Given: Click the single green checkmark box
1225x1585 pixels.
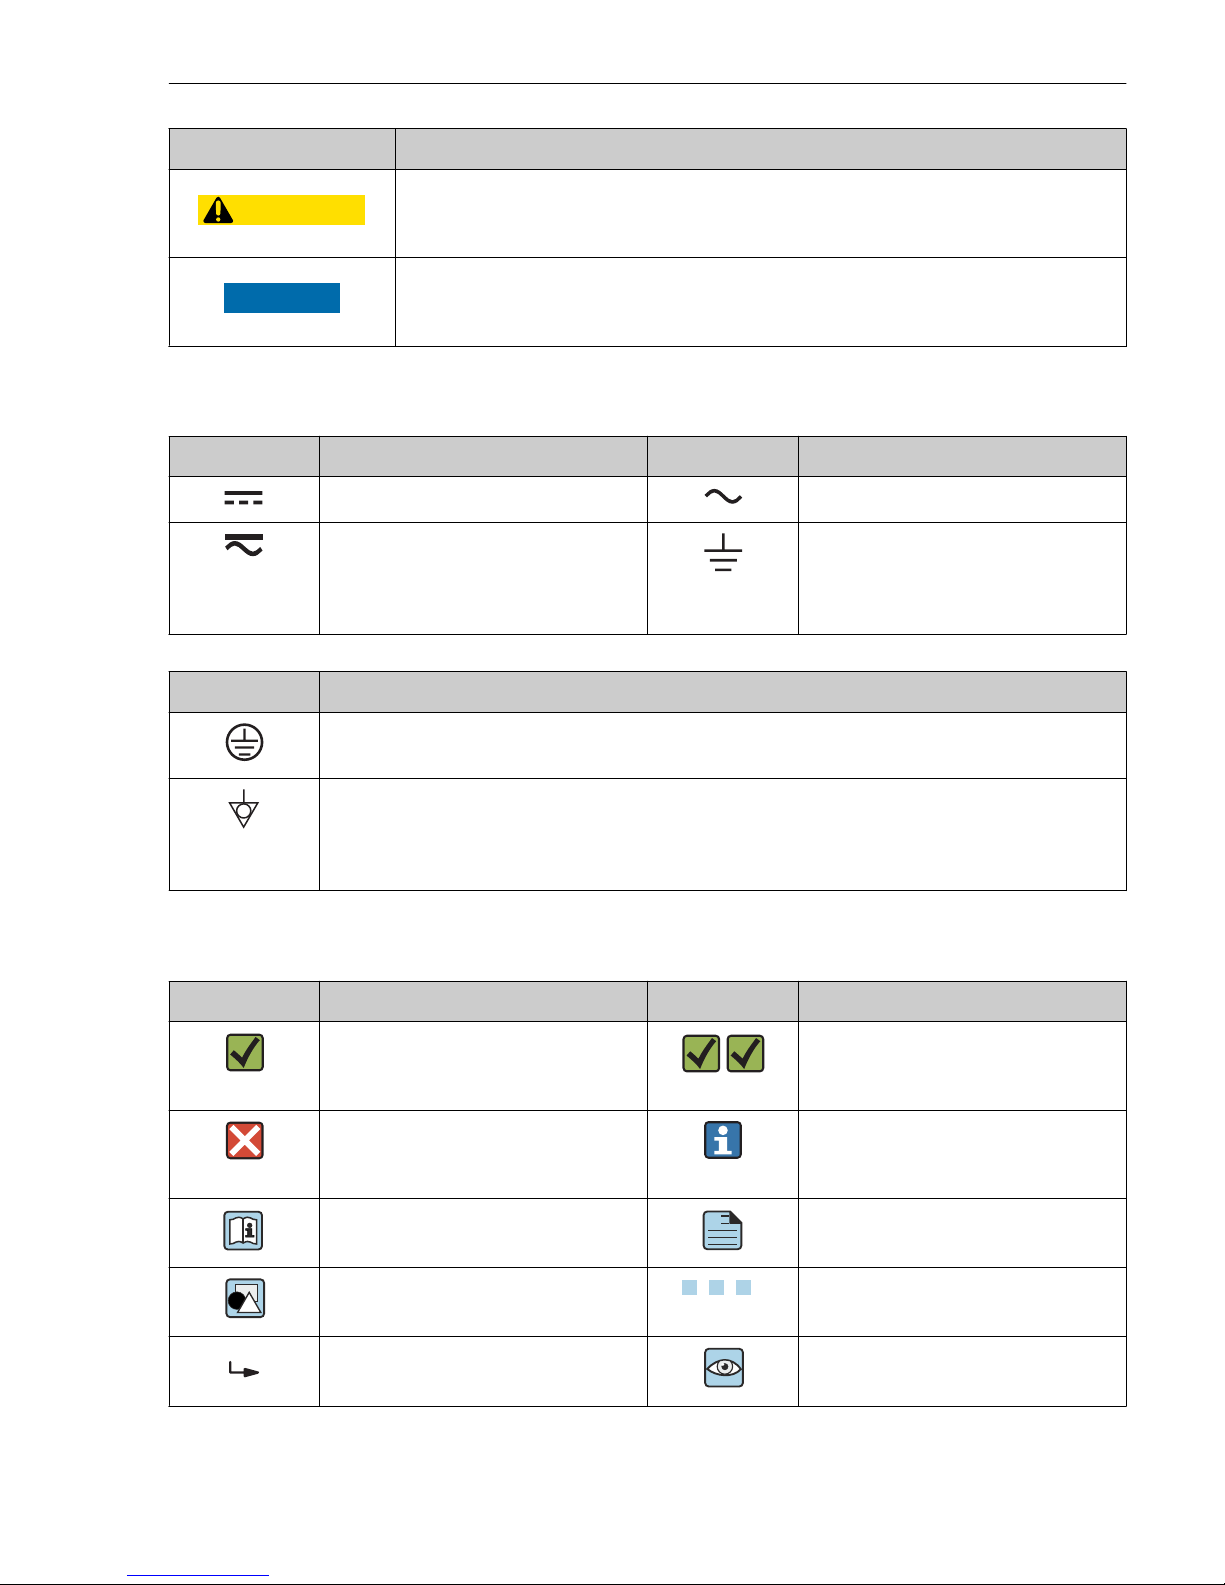Looking at the screenshot, I should (244, 1053).
